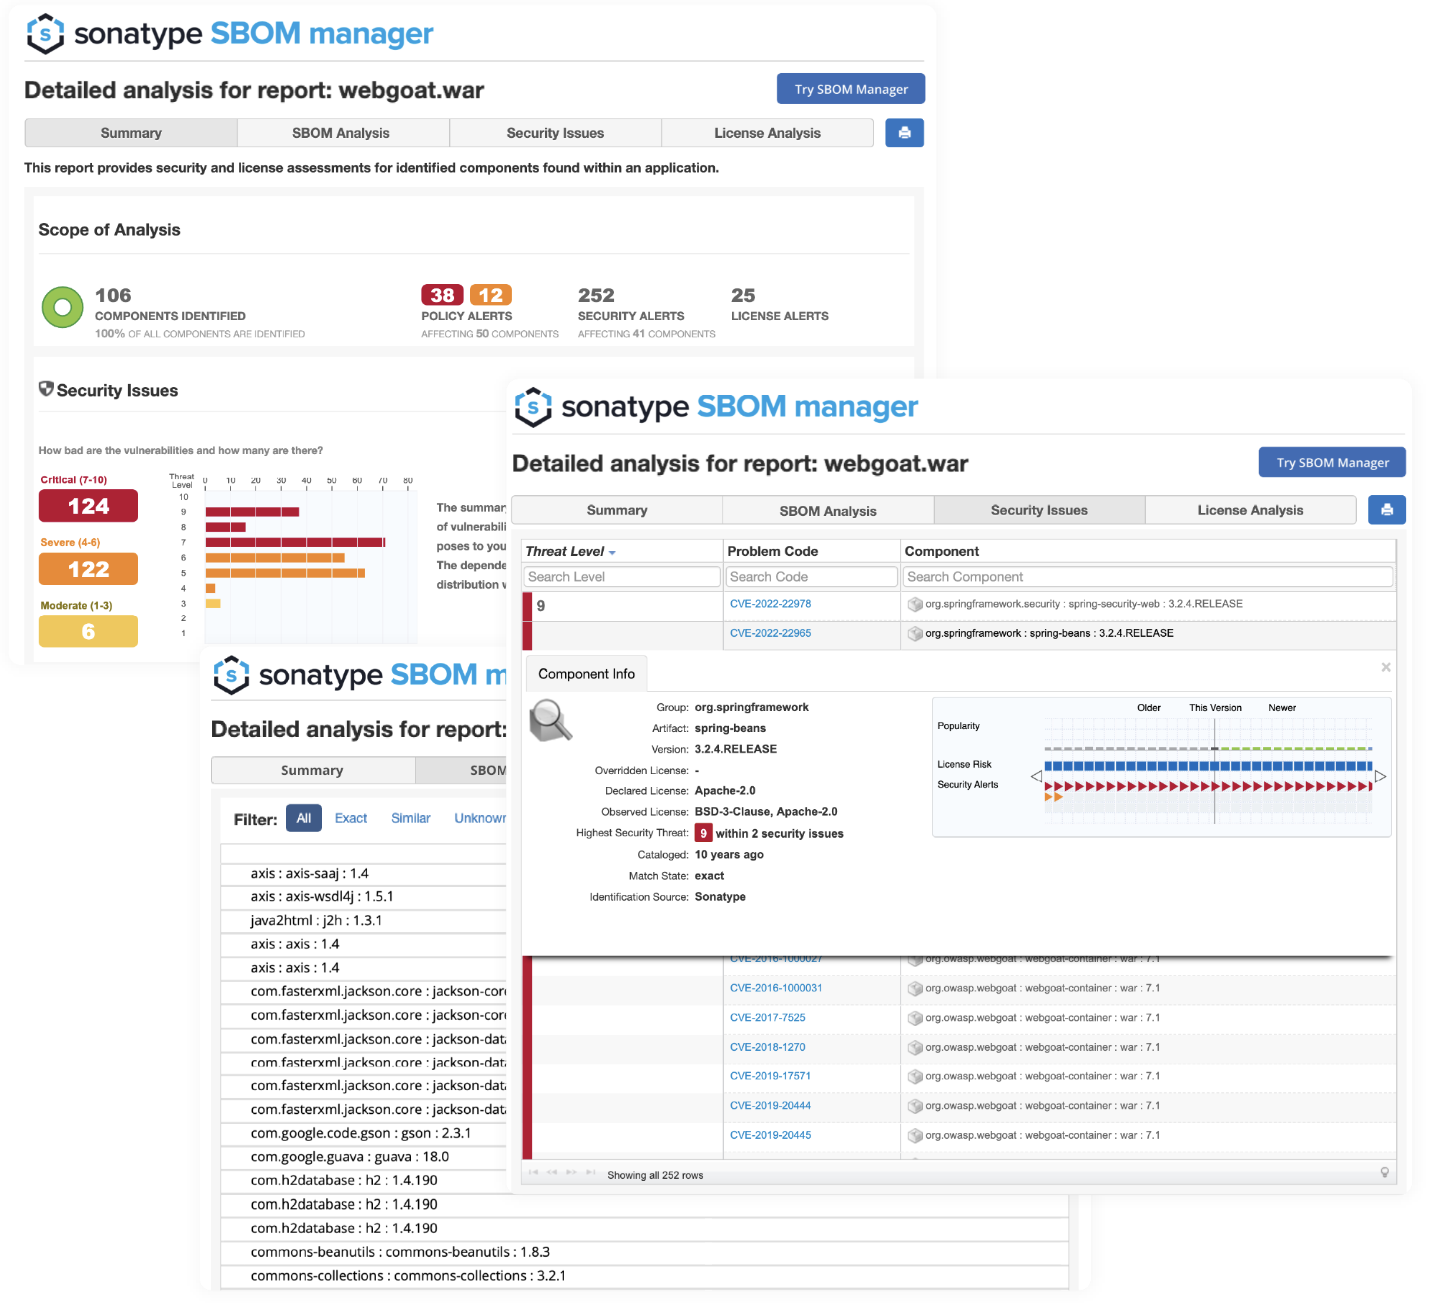Click the Try SBOM Manager button in the top report
Viewport: 1446px width, 1306px height.
coord(850,89)
